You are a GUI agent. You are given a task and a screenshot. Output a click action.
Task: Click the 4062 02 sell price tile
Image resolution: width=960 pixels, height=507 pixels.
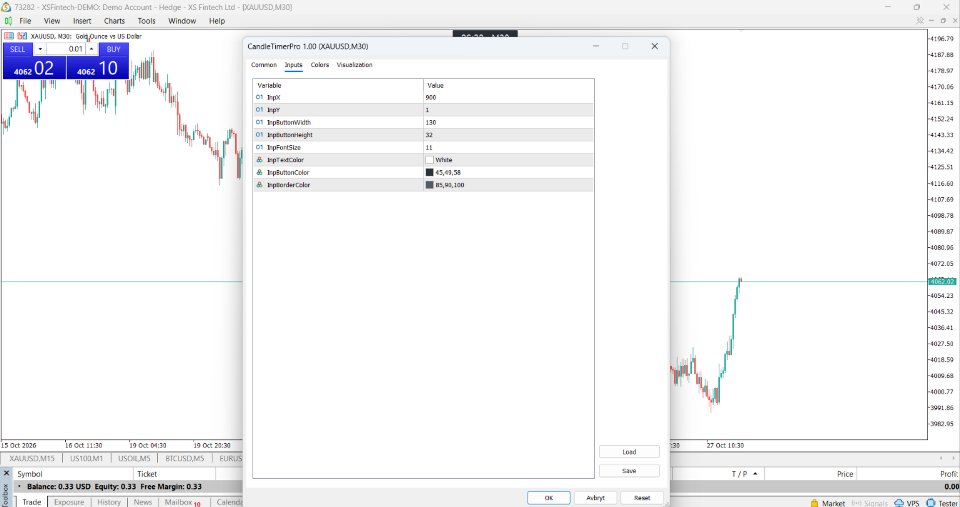tap(34, 68)
